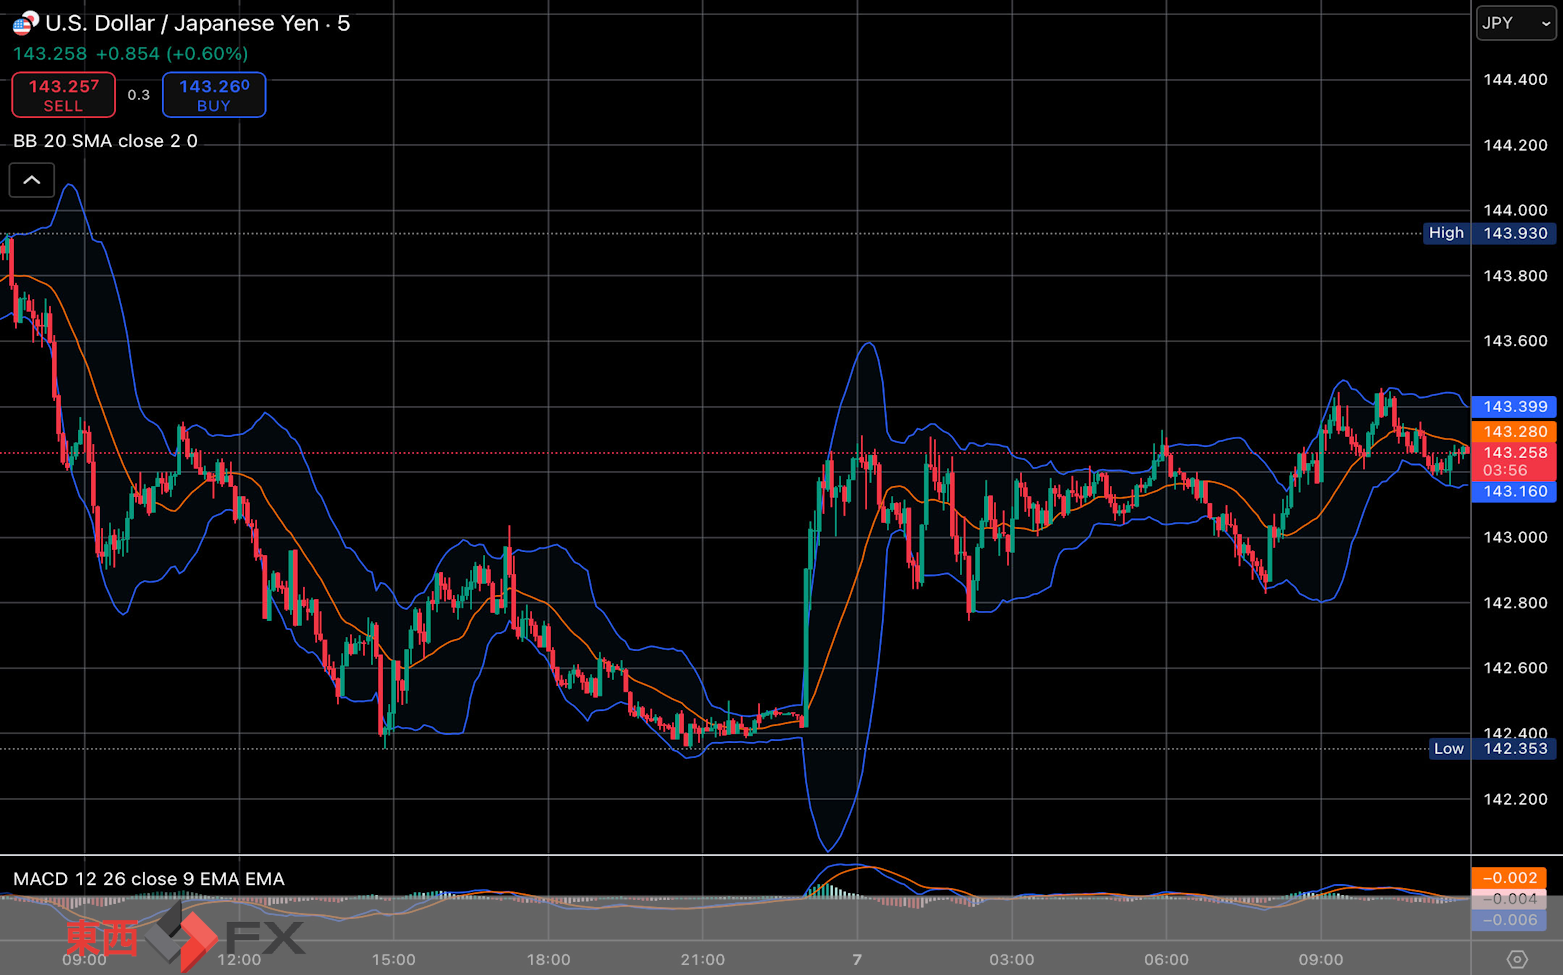The height and width of the screenshot is (975, 1563).
Task: Click the blue 143.160 lower band price tag
Action: pos(1514,491)
